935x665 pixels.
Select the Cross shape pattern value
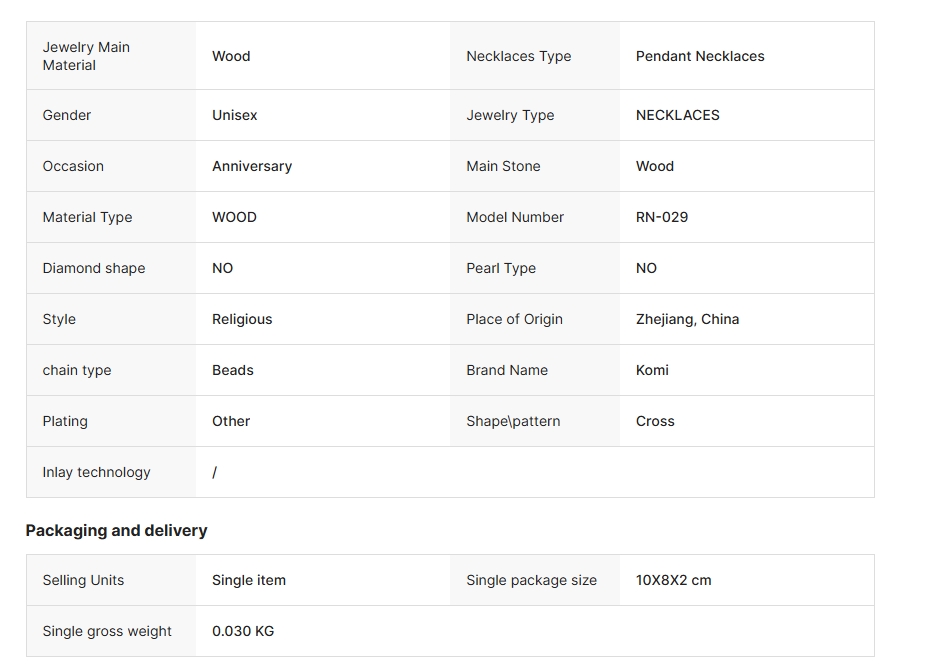[x=655, y=421]
